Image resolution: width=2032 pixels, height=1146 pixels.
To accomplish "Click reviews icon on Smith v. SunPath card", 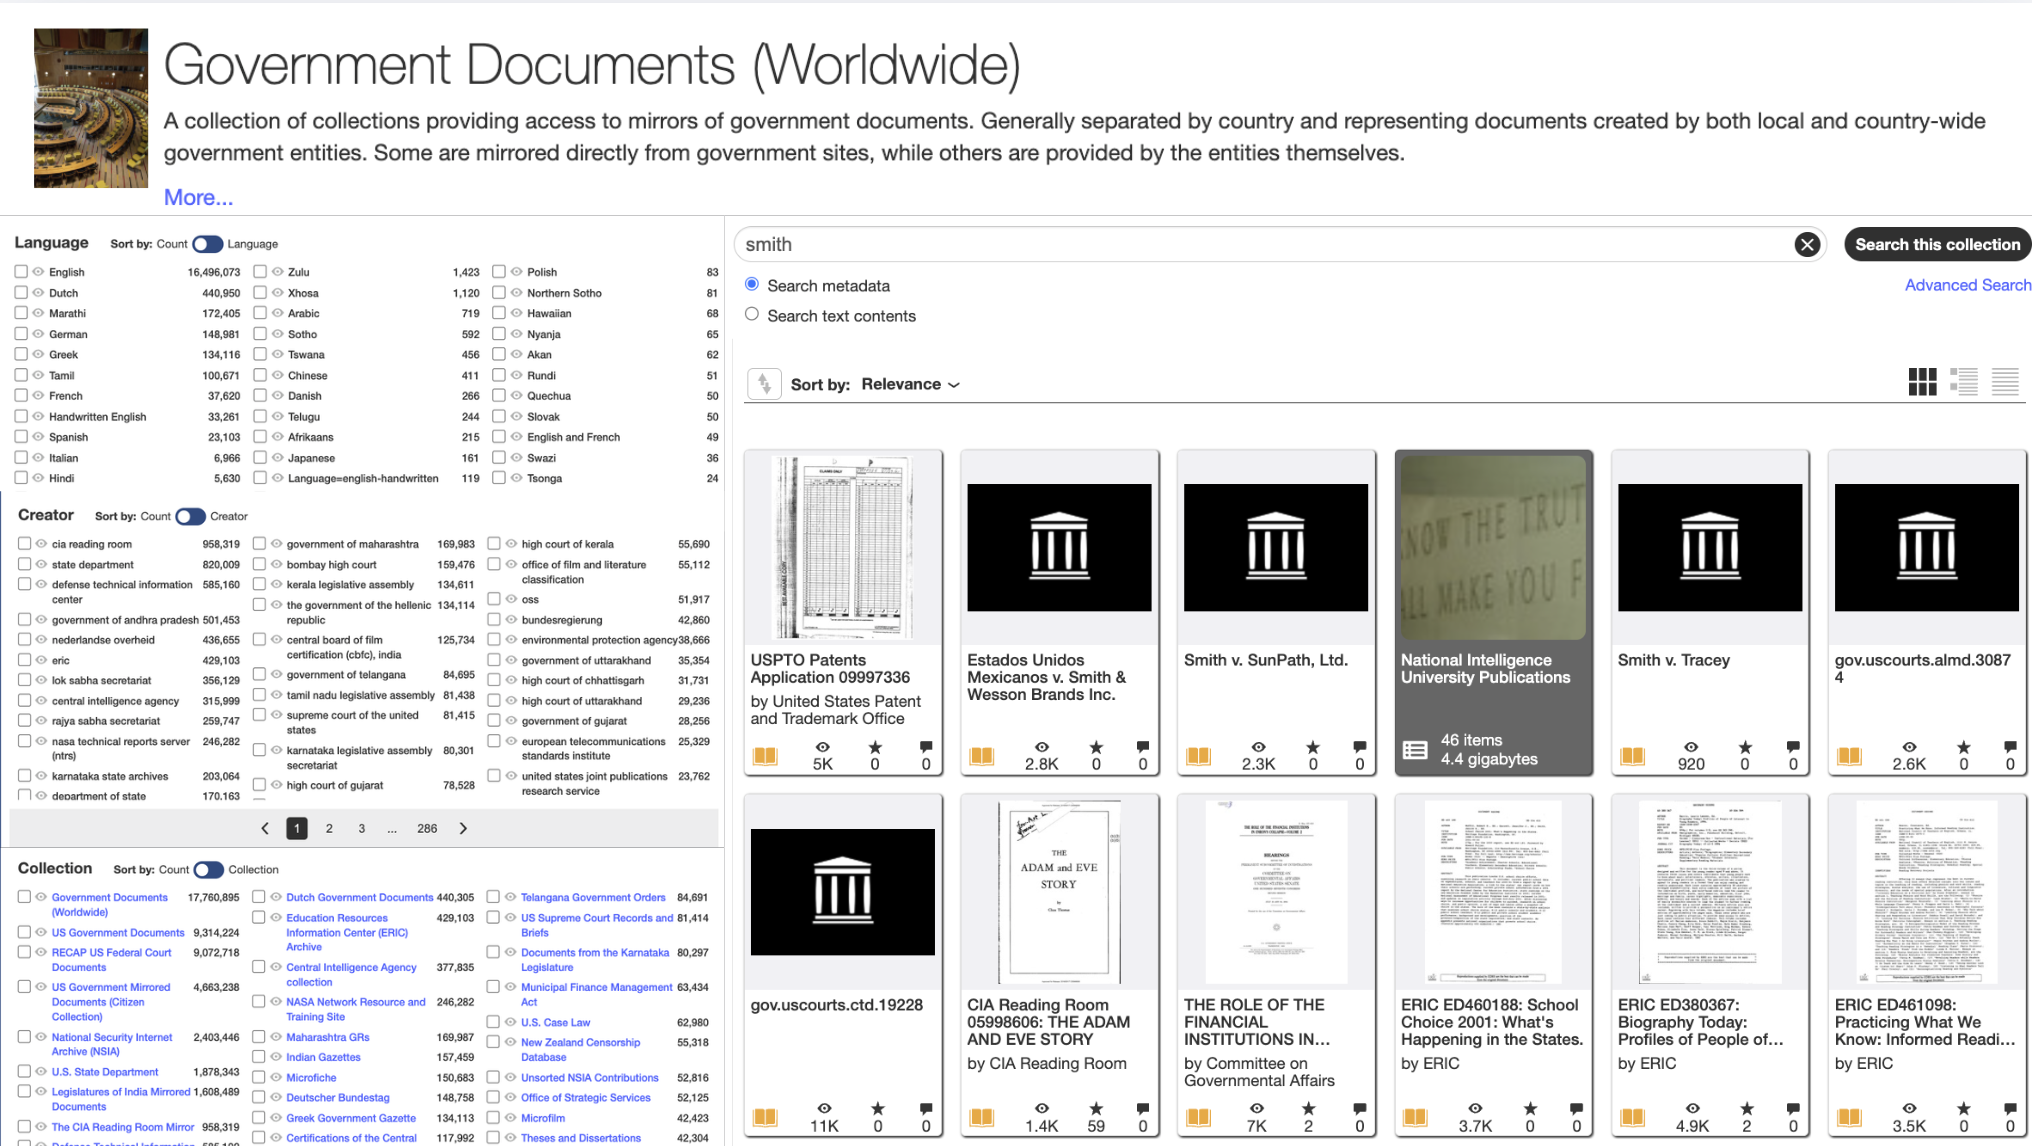I will [x=1360, y=747].
